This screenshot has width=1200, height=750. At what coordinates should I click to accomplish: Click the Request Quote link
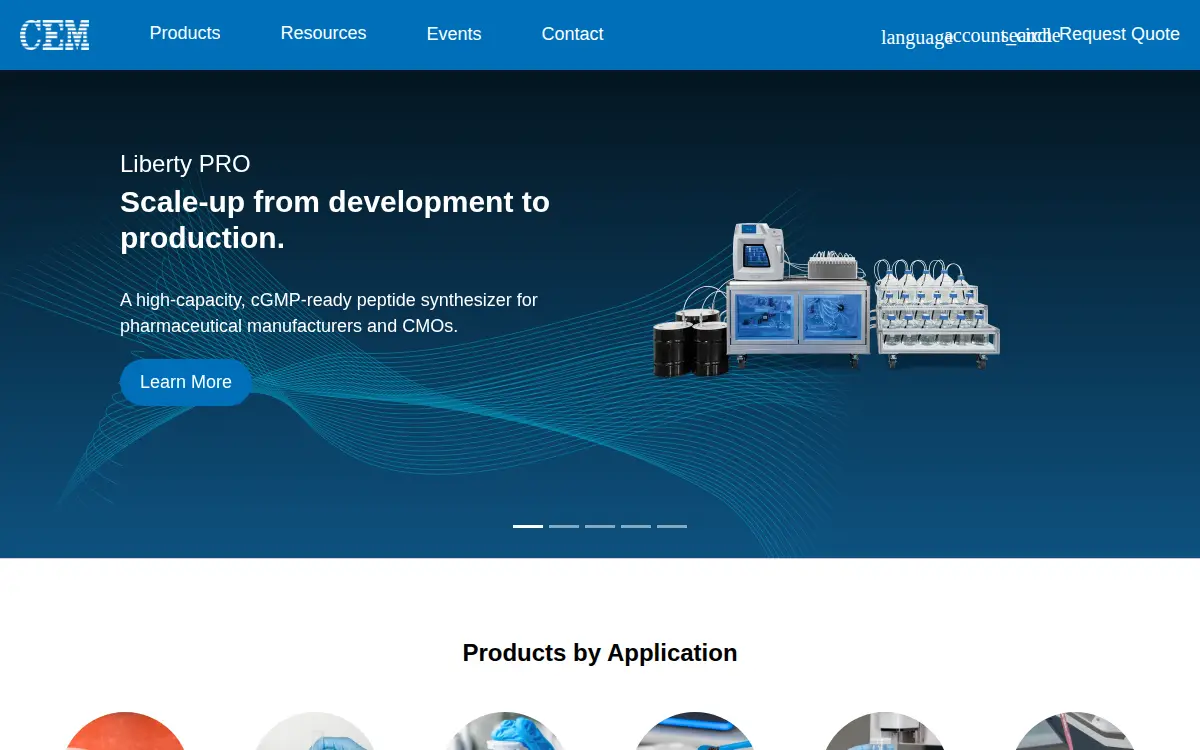(x=1119, y=34)
